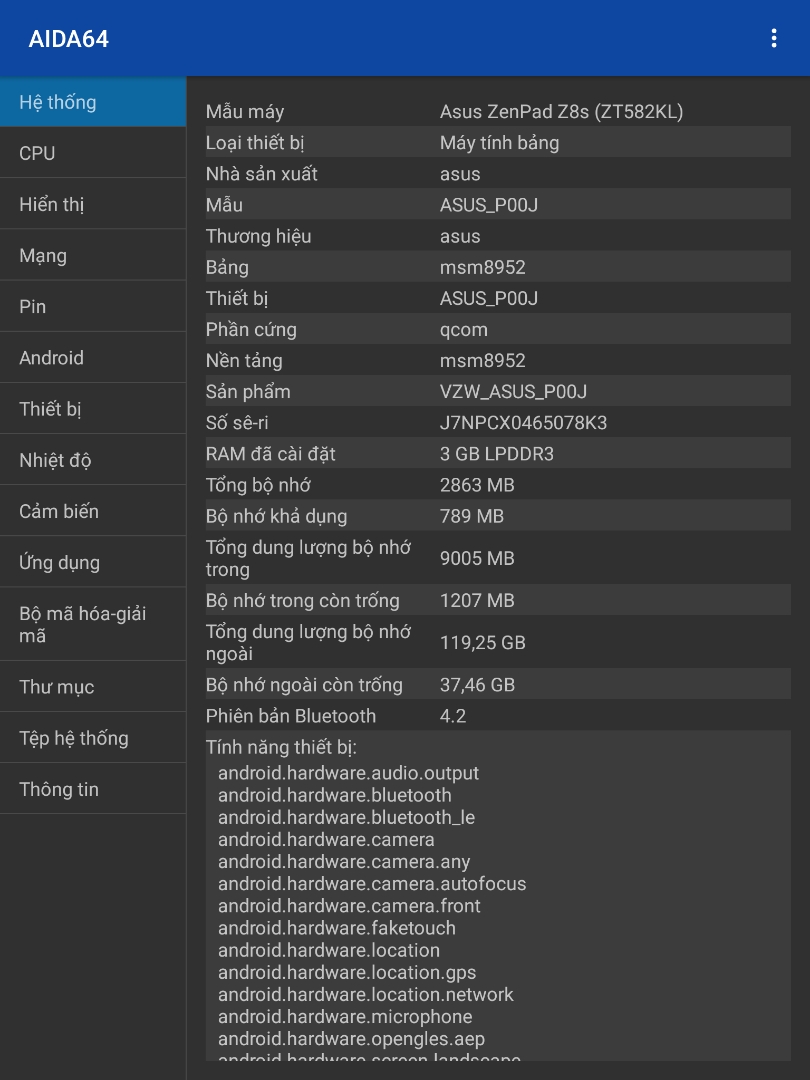Select android.hardware.location.network entry

366,994
